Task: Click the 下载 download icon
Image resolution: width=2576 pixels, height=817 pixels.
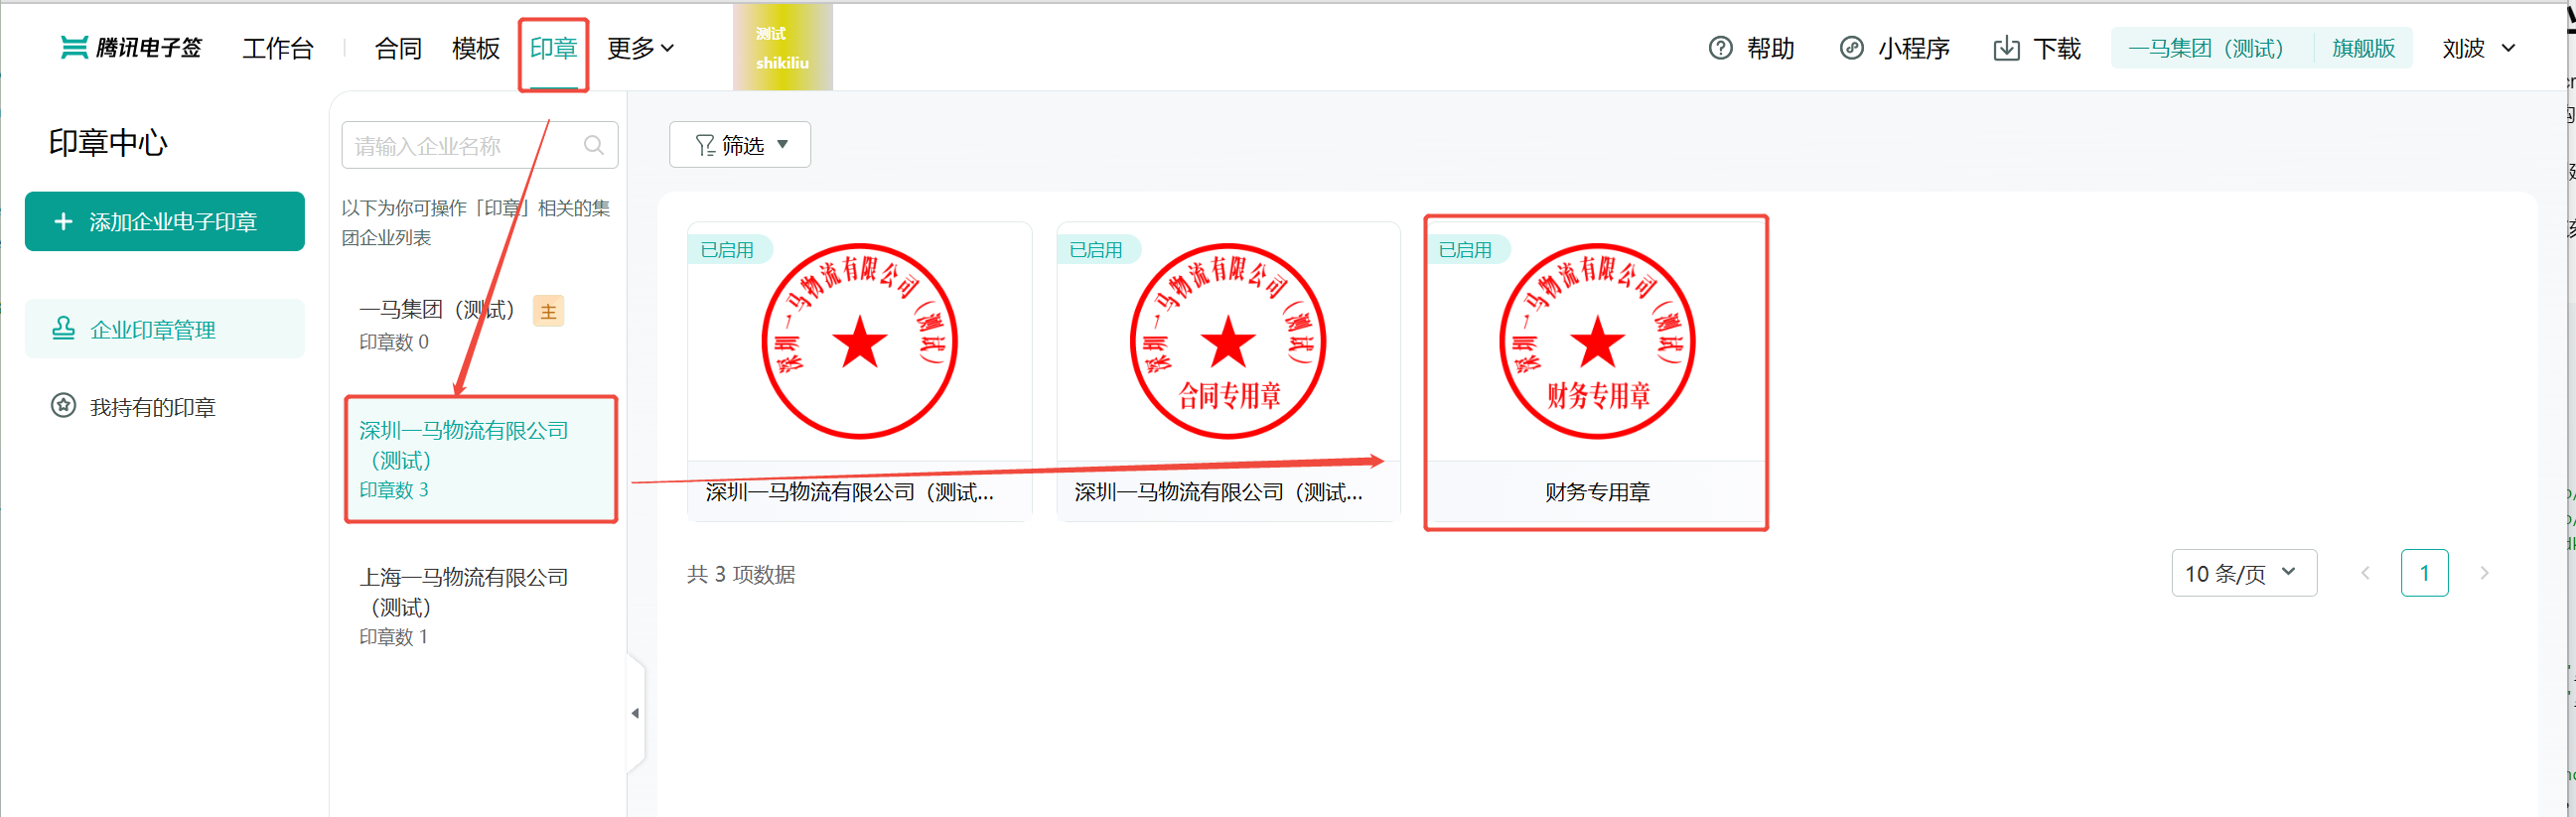Action: coord(2006,48)
